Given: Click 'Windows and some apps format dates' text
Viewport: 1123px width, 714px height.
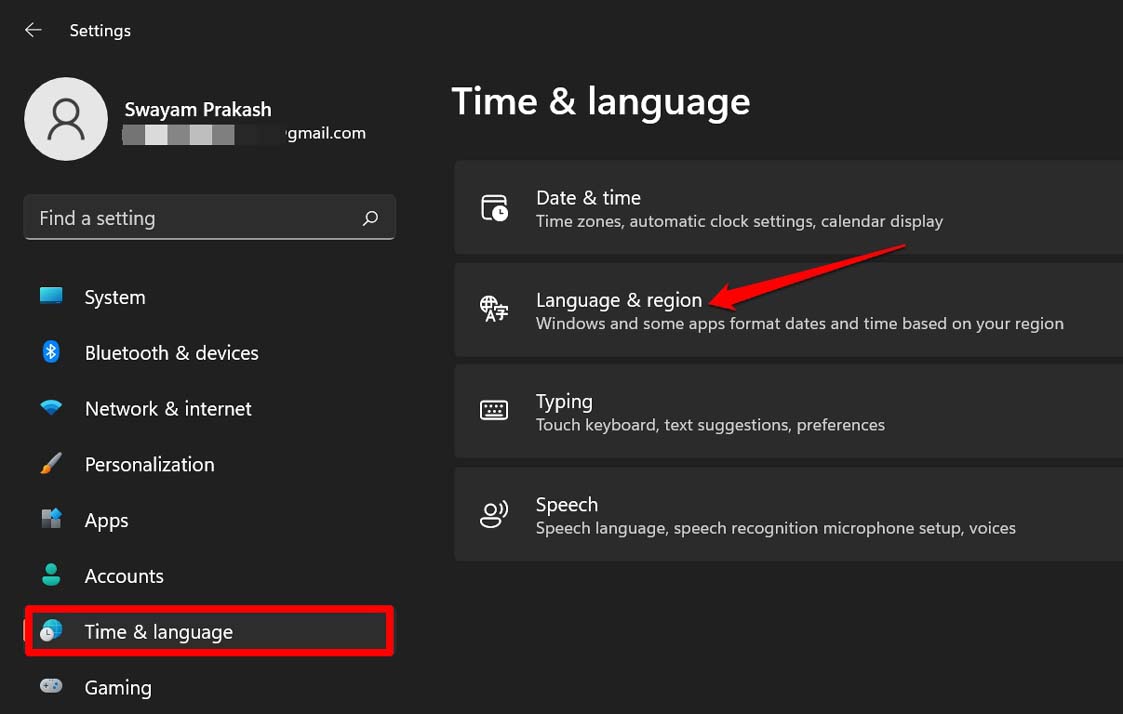Looking at the screenshot, I should (799, 324).
